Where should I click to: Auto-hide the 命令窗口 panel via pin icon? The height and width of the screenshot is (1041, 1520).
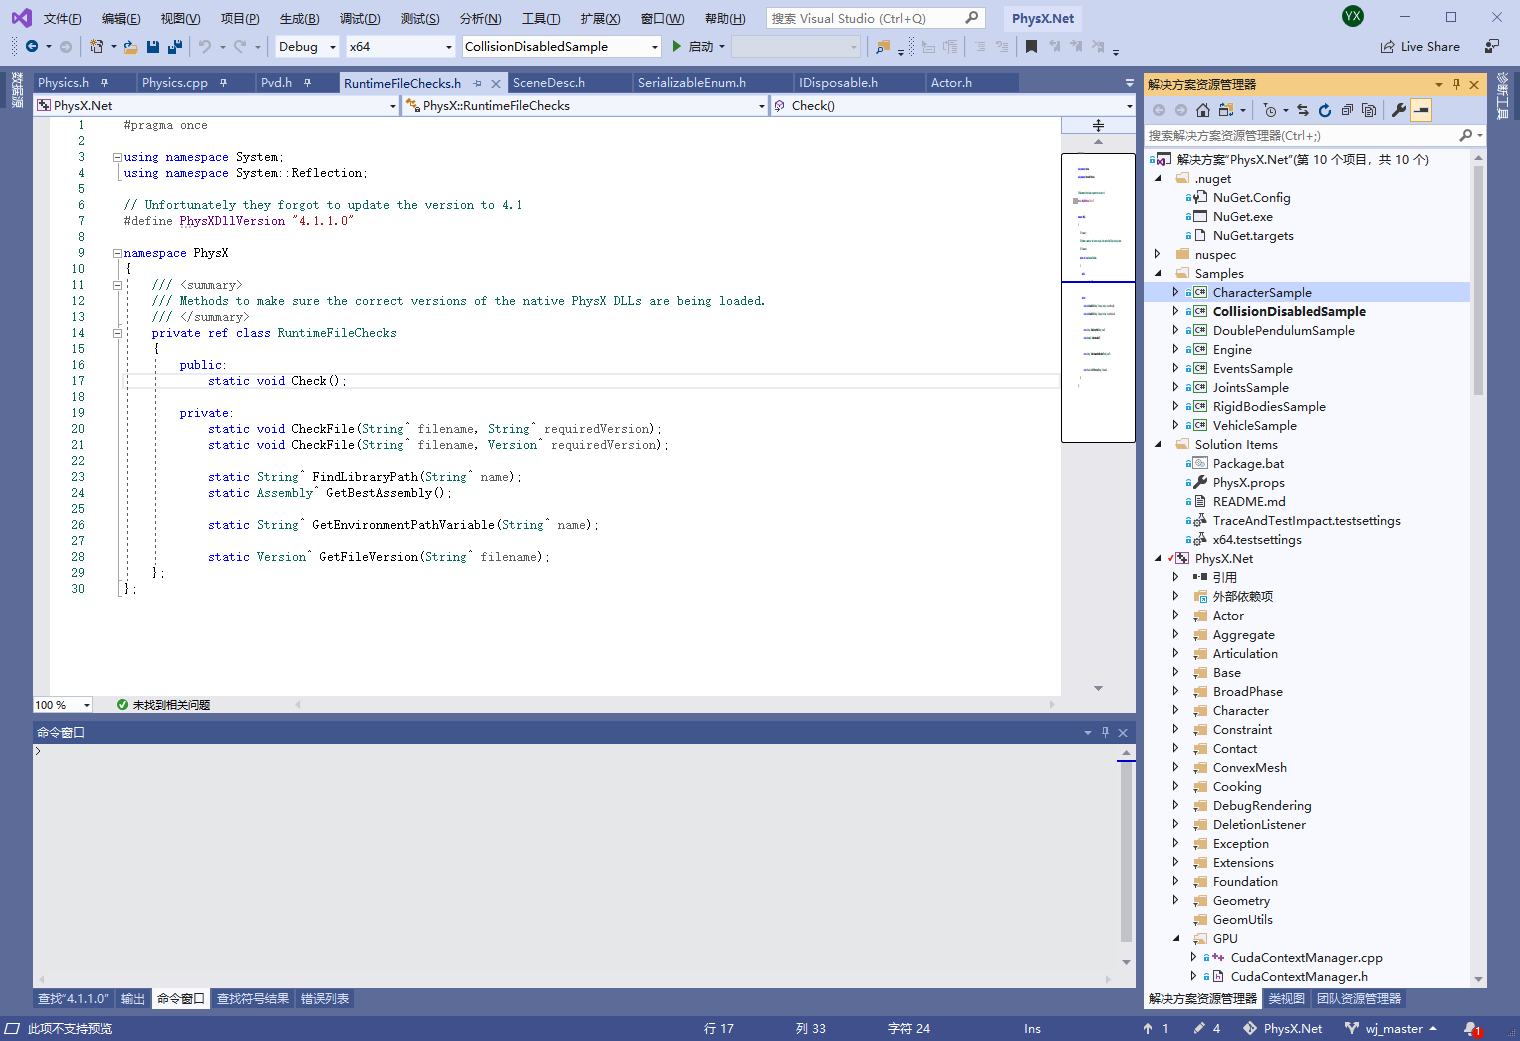tap(1104, 731)
